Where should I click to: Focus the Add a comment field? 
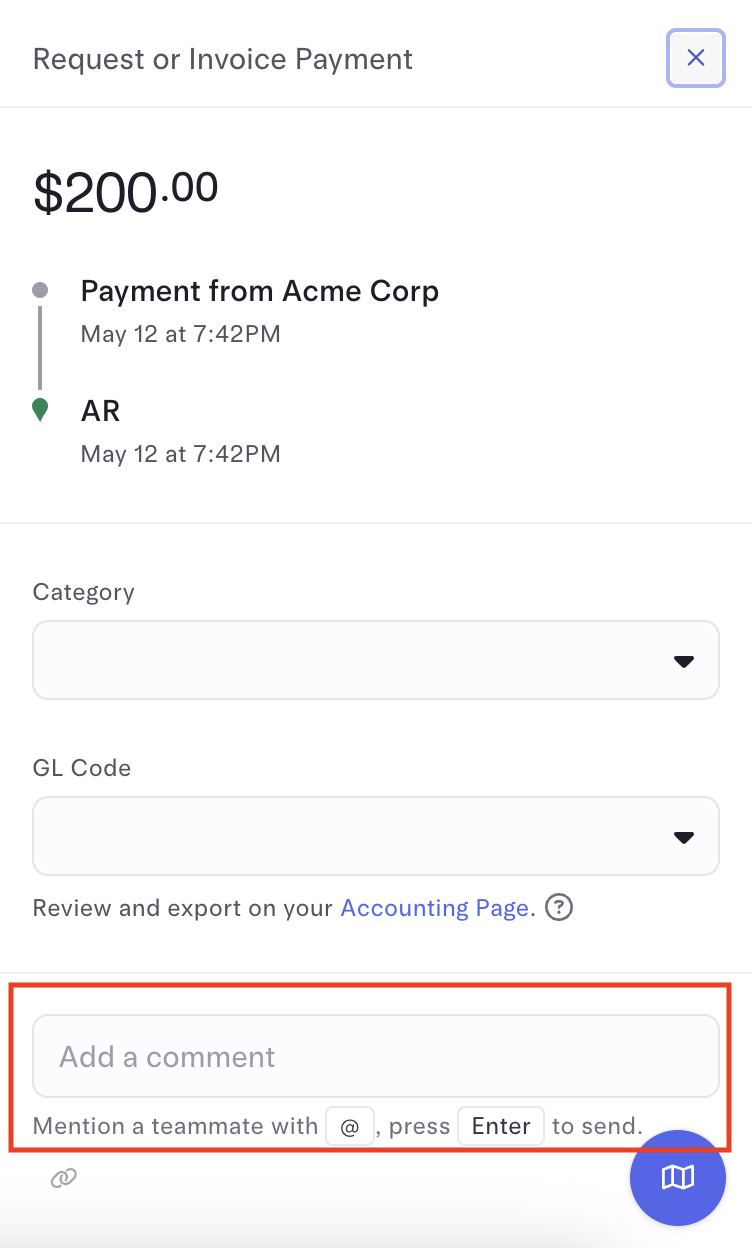click(376, 1057)
